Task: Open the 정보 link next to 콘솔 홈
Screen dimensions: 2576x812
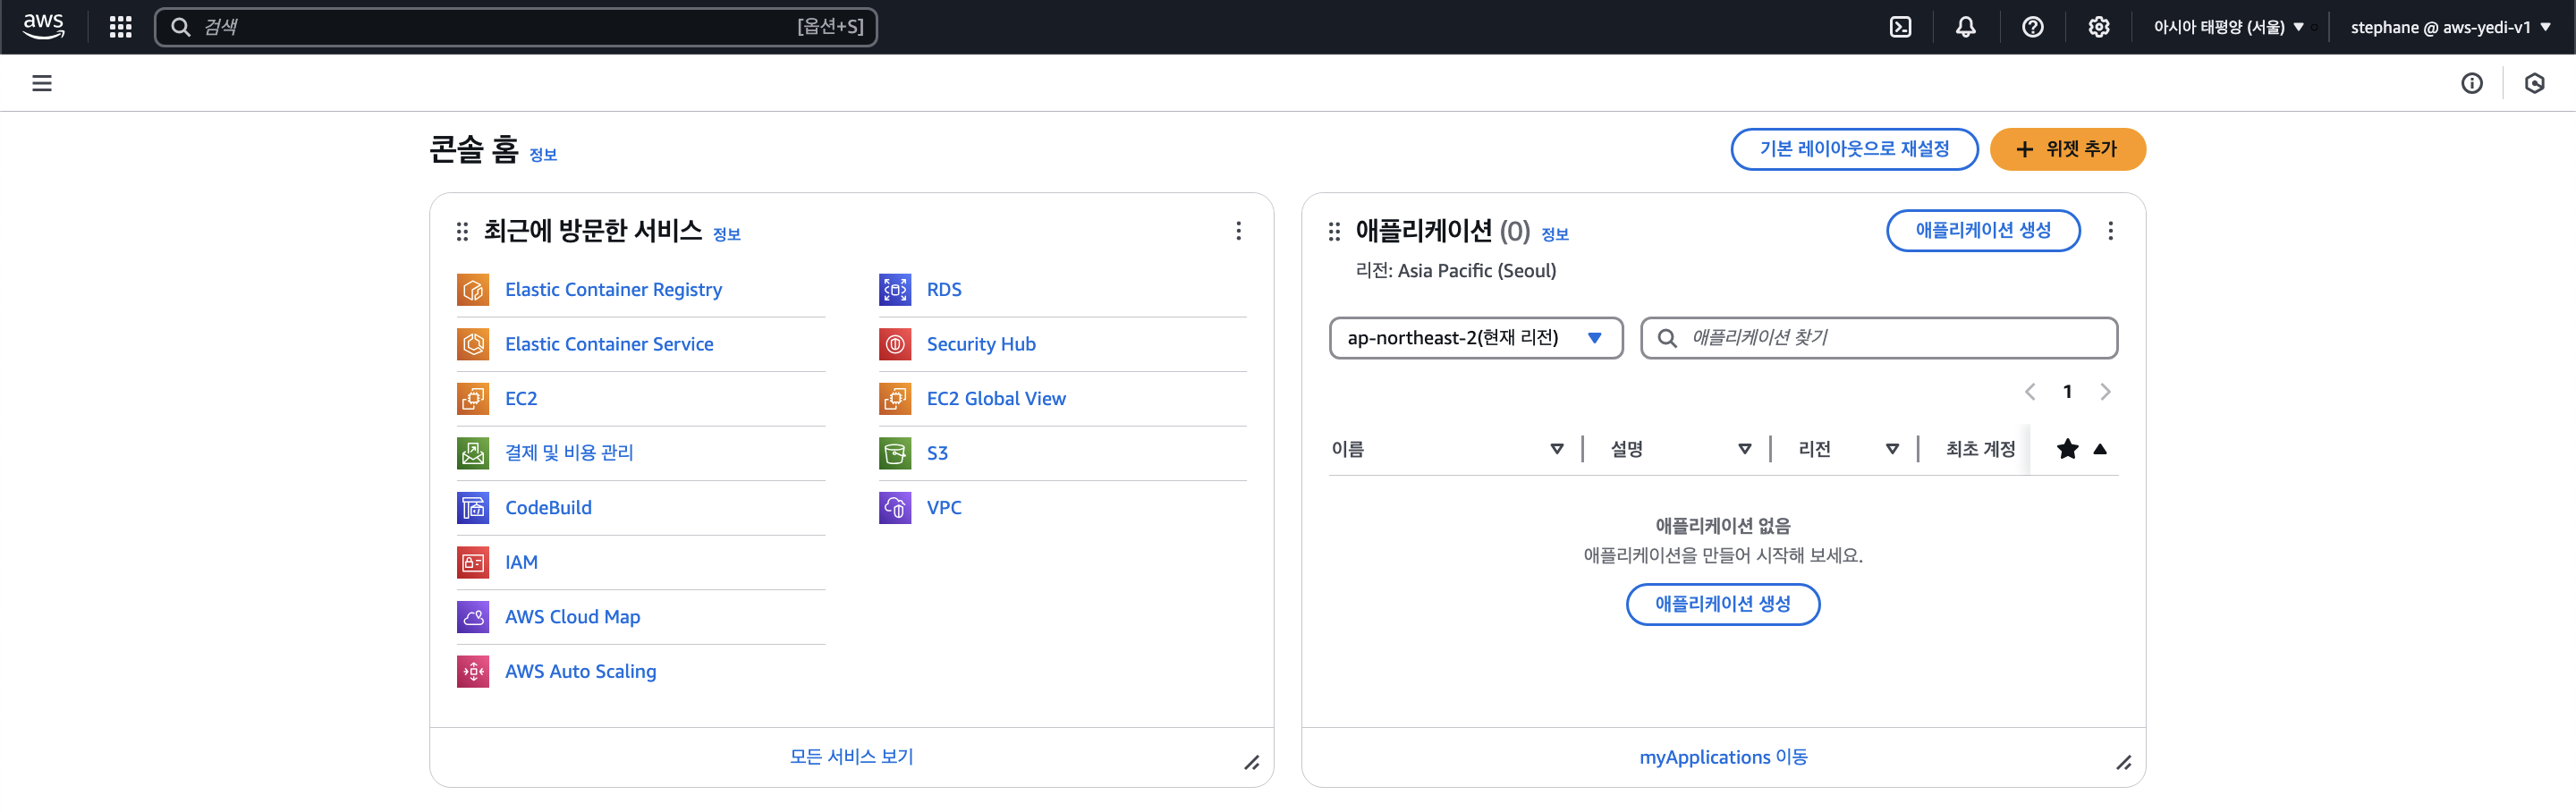Action: coord(543,155)
